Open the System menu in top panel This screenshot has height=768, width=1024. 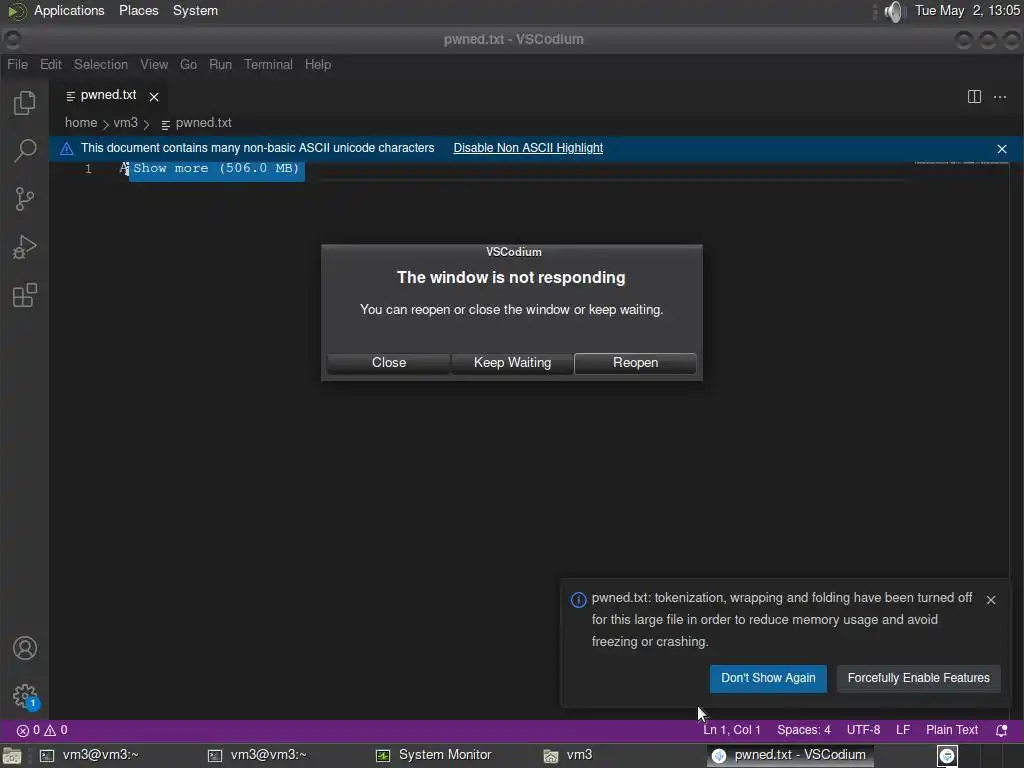195,11
